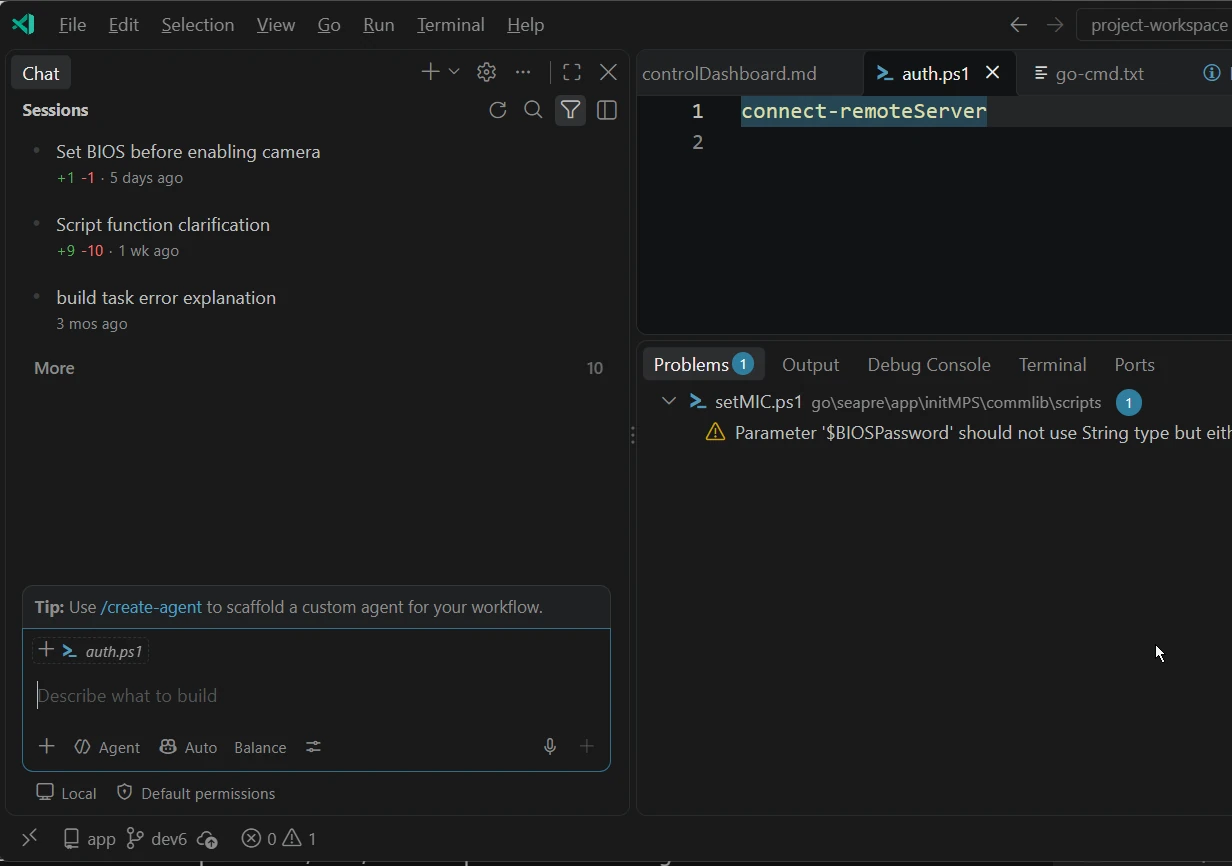The height and width of the screenshot is (866, 1232).
Task: Focus the Describe what to build input
Action: click(316, 696)
